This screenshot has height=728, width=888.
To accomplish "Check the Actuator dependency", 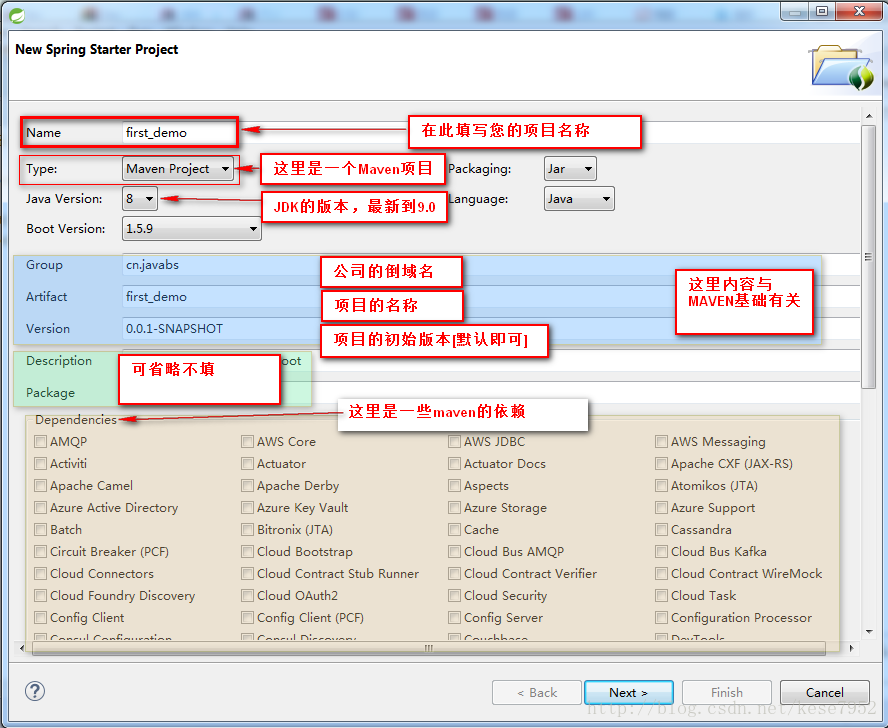I will (x=247, y=463).
